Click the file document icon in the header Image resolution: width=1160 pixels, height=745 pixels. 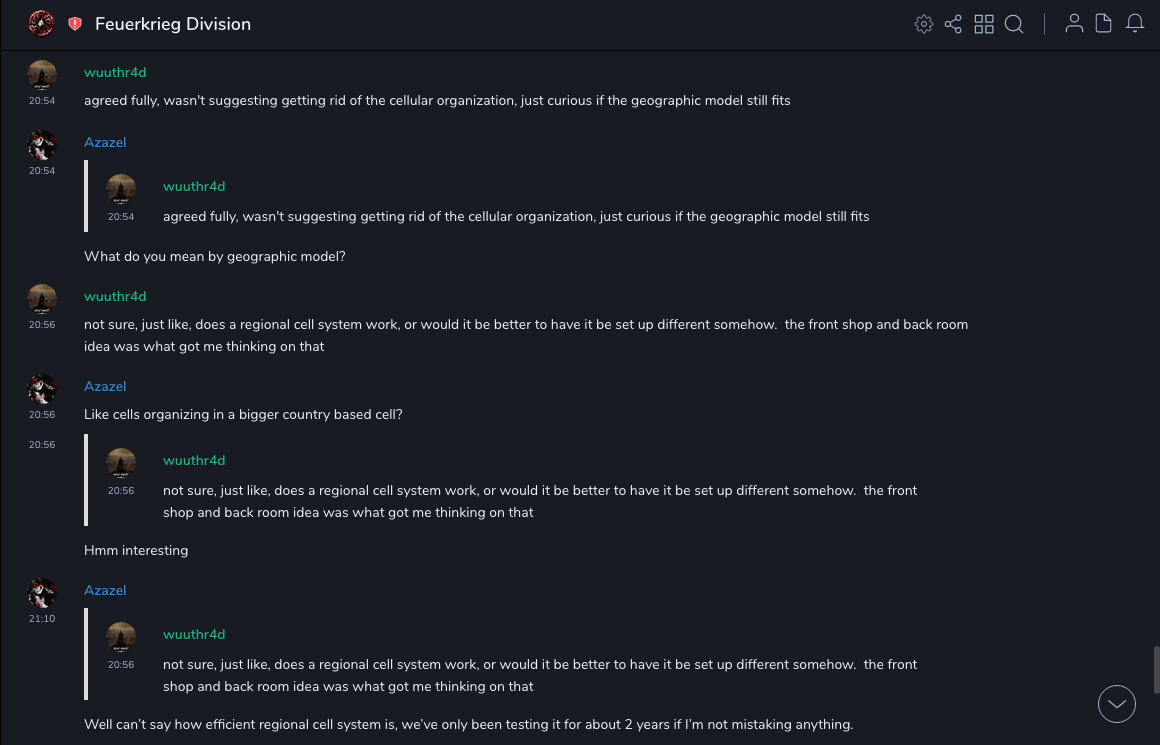pos(1104,24)
